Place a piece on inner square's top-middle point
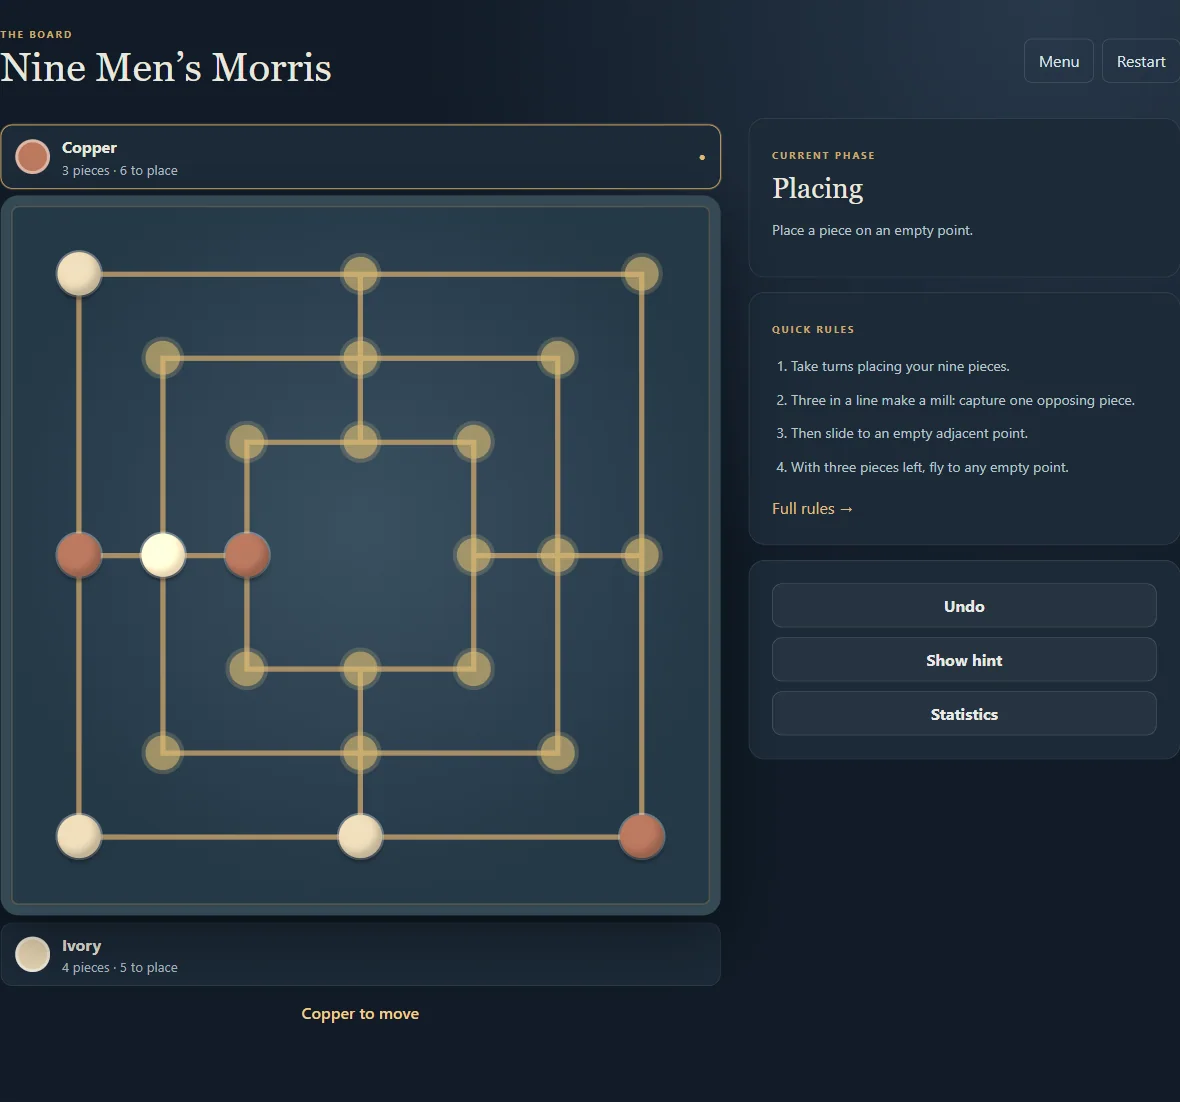Screen dimensions: 1180x1102 point(360,442)
